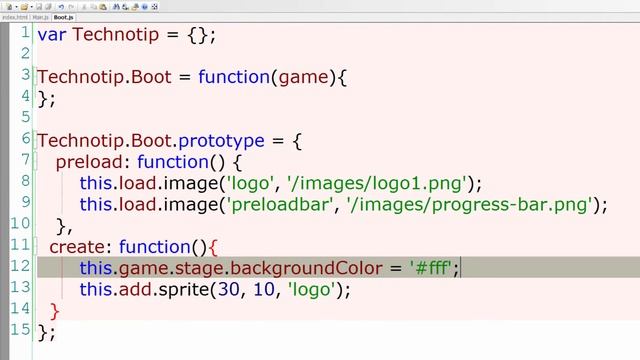640x360 pixels.
Task: Click the 'var' keyword on line 1
Action: pyautogui.click(x=52, y=35)
